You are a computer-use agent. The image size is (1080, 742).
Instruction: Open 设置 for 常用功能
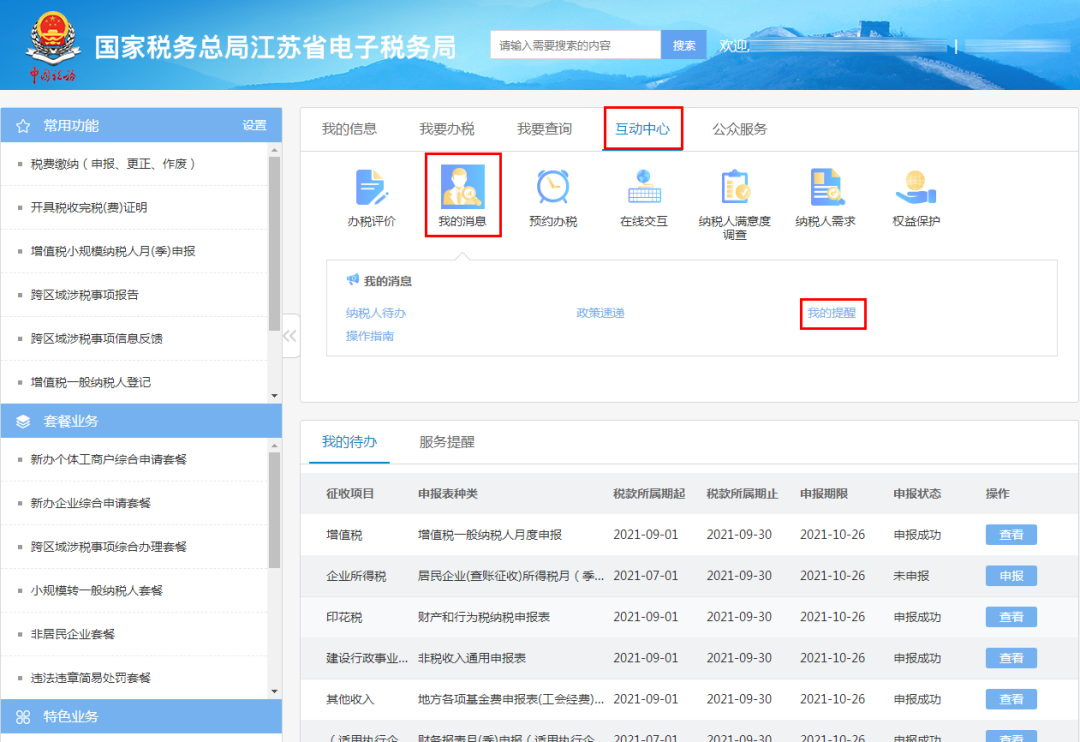[x=254, y=125]
